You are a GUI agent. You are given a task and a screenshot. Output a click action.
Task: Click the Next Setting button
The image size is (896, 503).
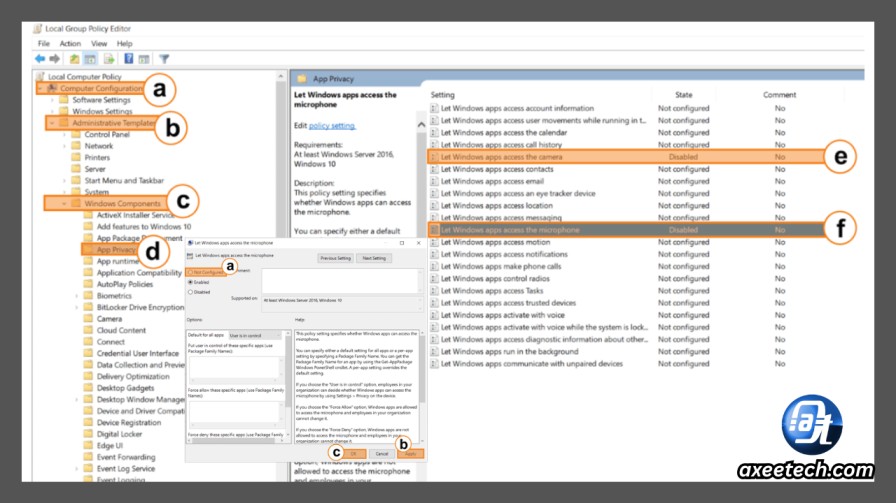pos(374,258)
